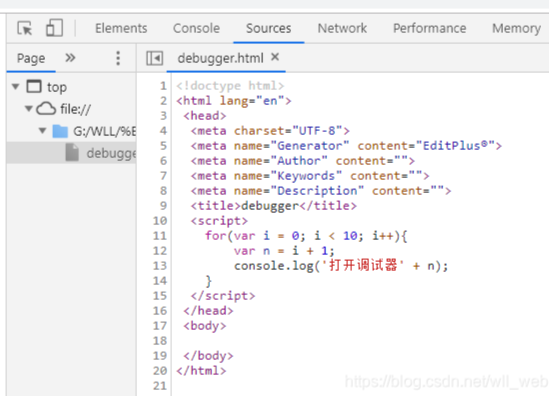The width and height of the screenshot is (549, 396).
Task: Collapse the top frame tree node
Action: click(x=15, y=86)
